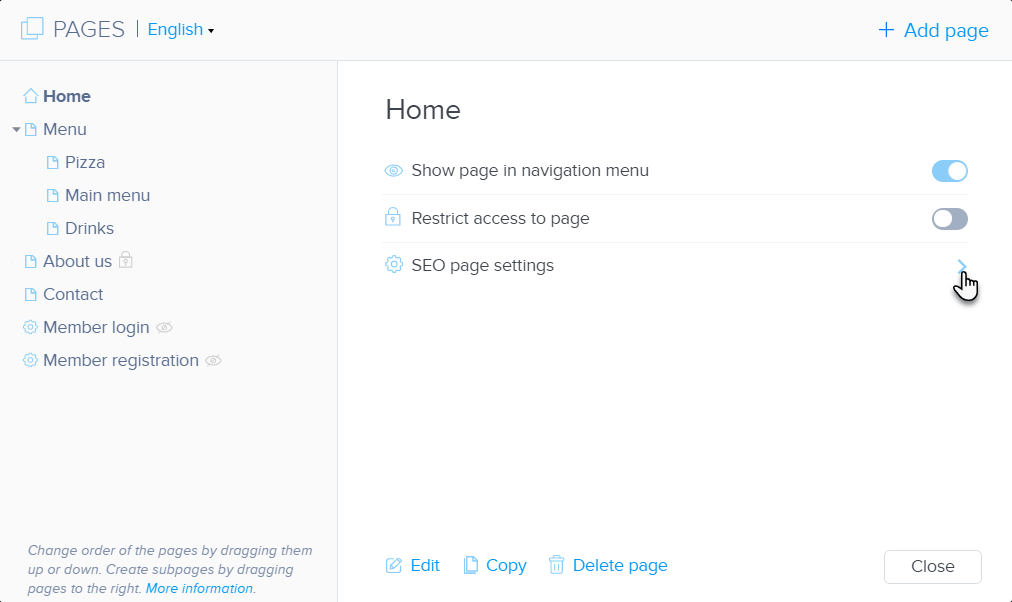Enable Restrict access to page toggle
1012x602 pixels.
coord(949,219)
